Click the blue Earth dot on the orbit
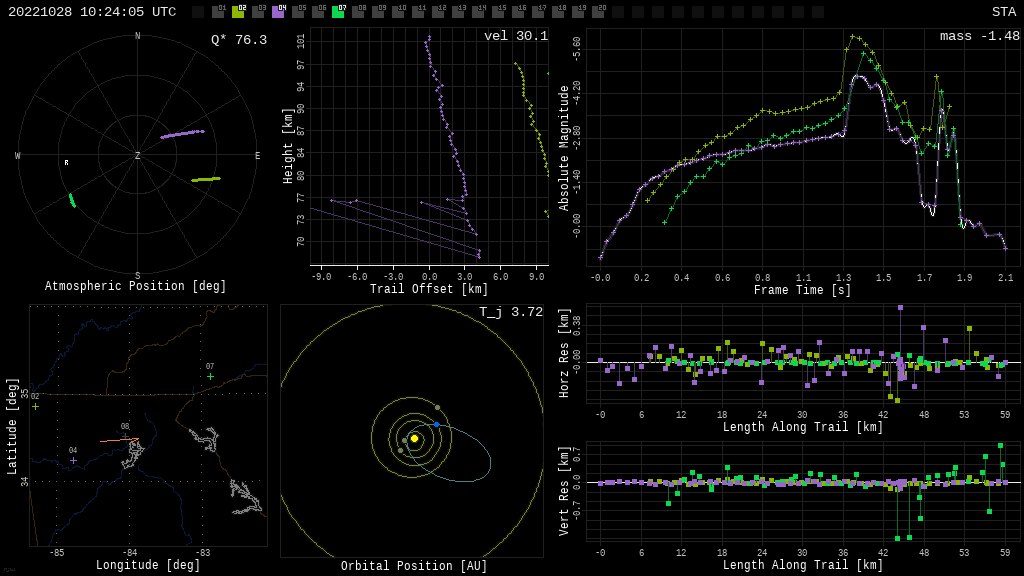 coord(436,425)
